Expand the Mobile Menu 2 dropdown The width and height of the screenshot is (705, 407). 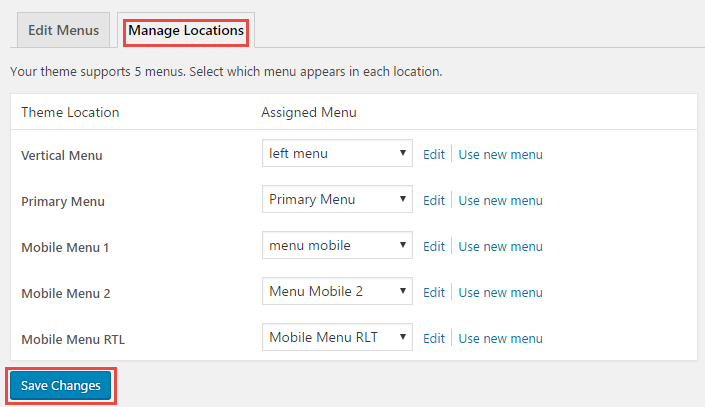tap(337, 291)
